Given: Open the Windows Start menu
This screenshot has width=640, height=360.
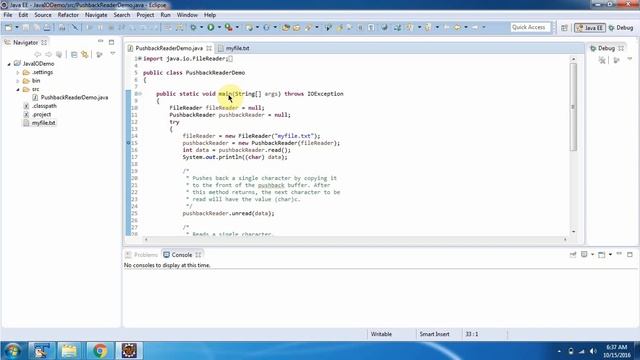Looking at the screenshot, I should pos(12,351).
